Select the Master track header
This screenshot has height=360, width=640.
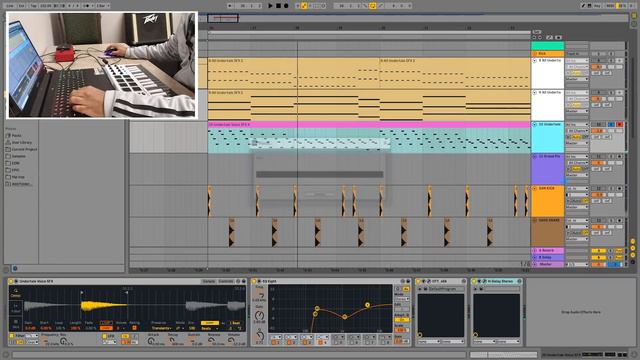pos(547,264)
